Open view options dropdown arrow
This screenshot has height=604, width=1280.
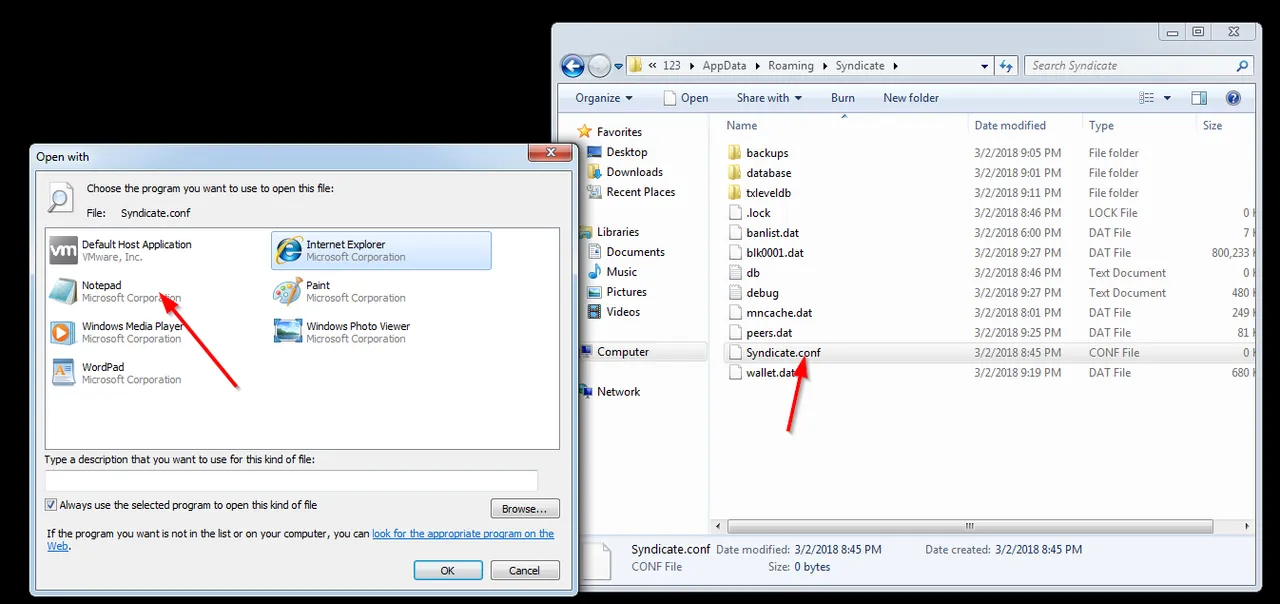(x=1167, y=98)
